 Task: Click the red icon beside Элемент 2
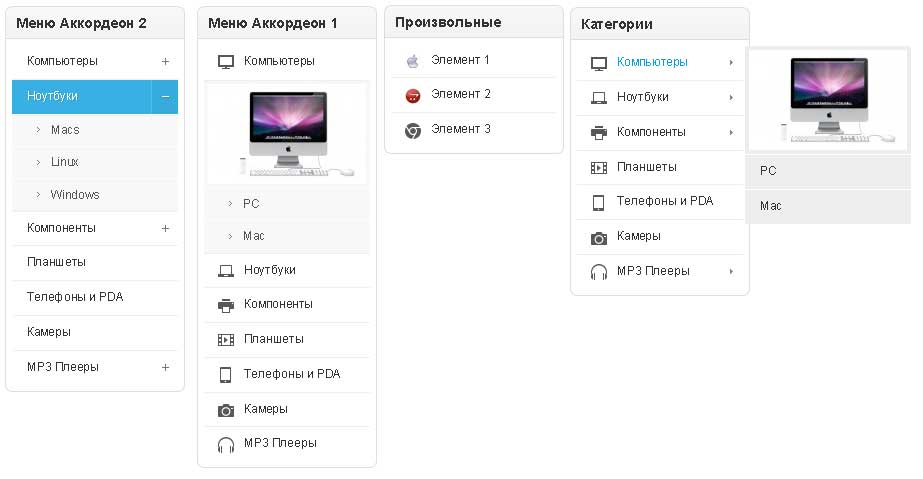coord(412,95)
